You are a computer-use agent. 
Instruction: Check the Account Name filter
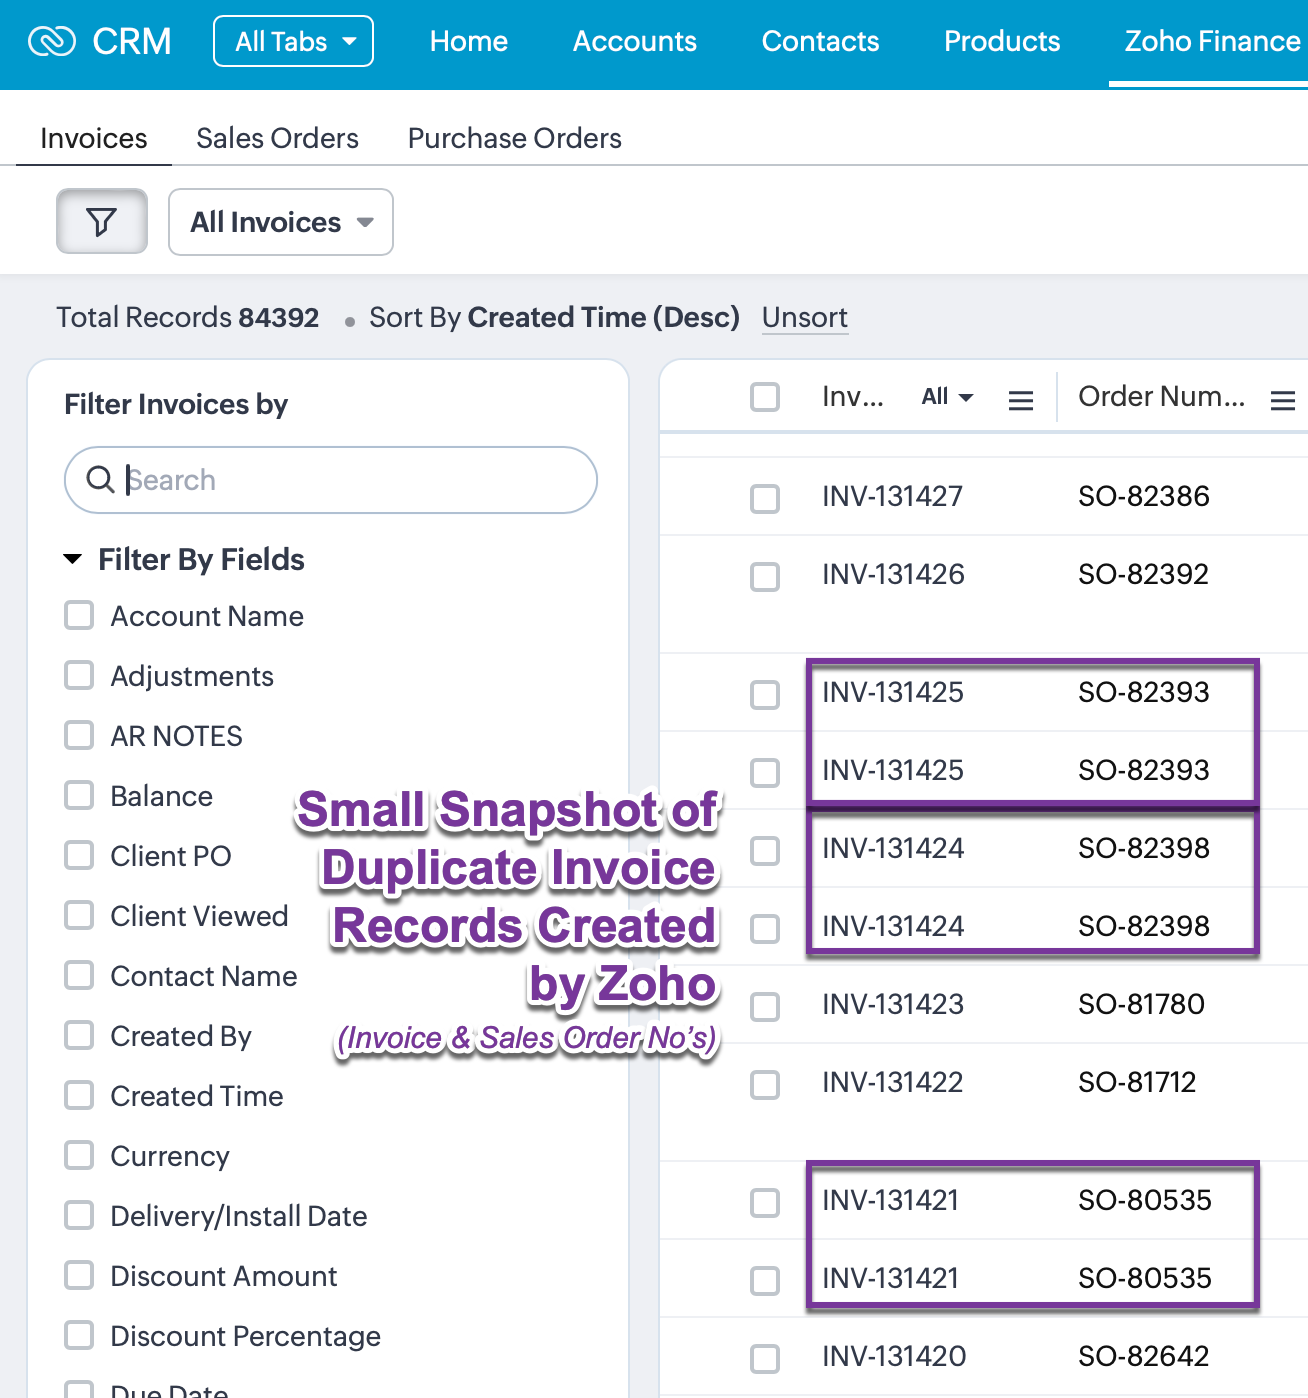point(79,615)
